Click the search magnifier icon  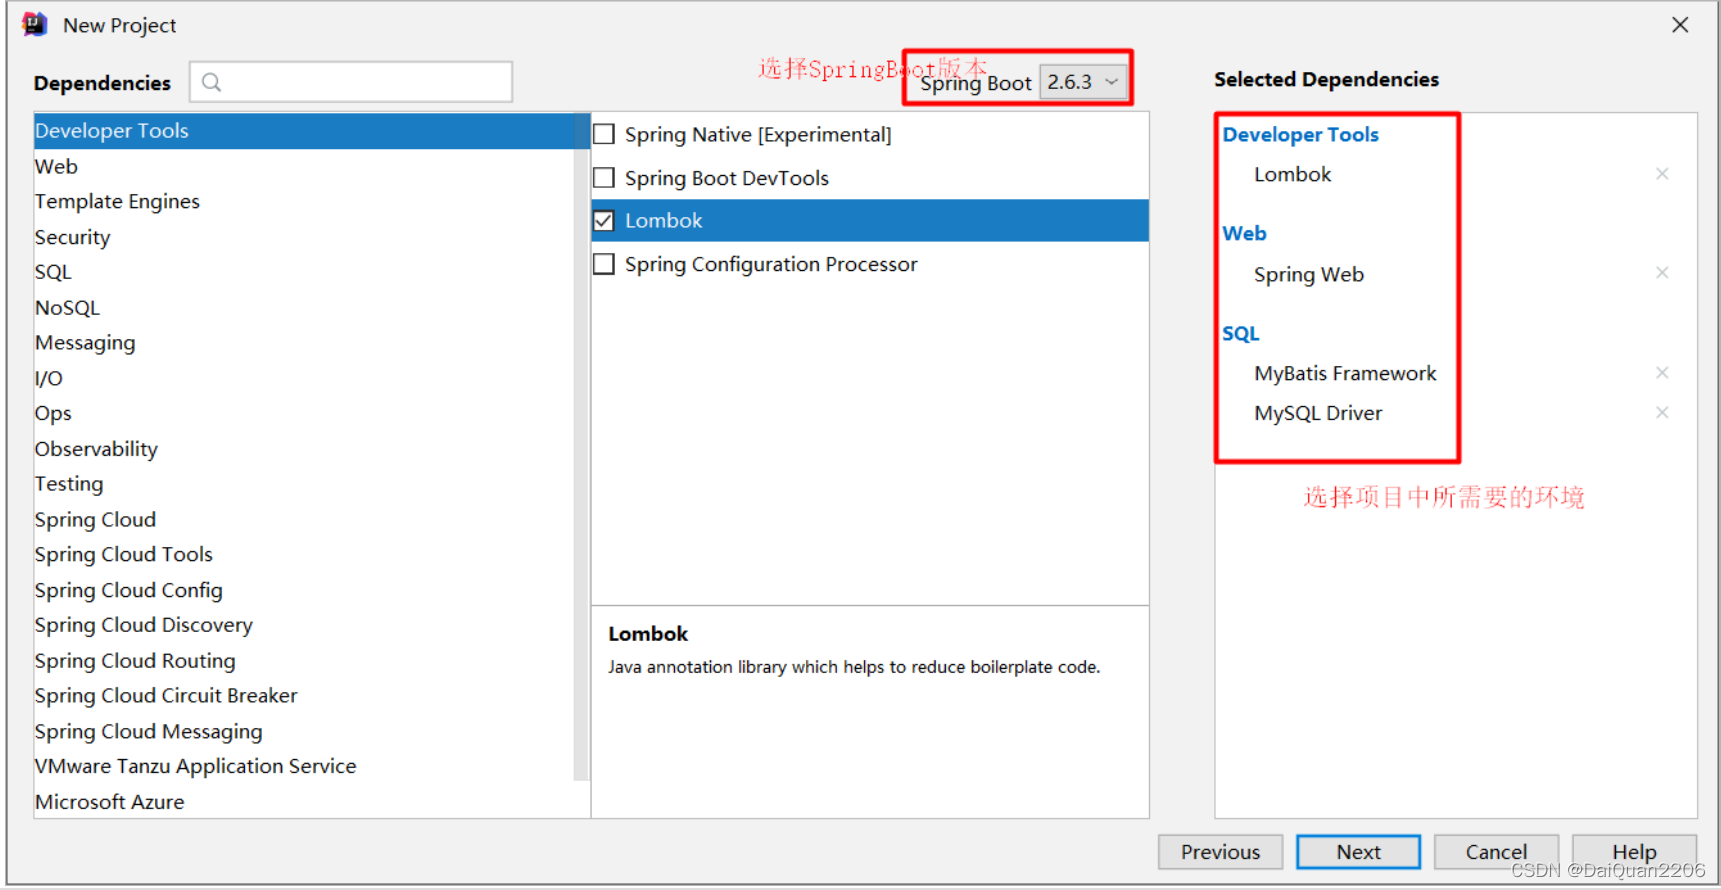[211, 82]
